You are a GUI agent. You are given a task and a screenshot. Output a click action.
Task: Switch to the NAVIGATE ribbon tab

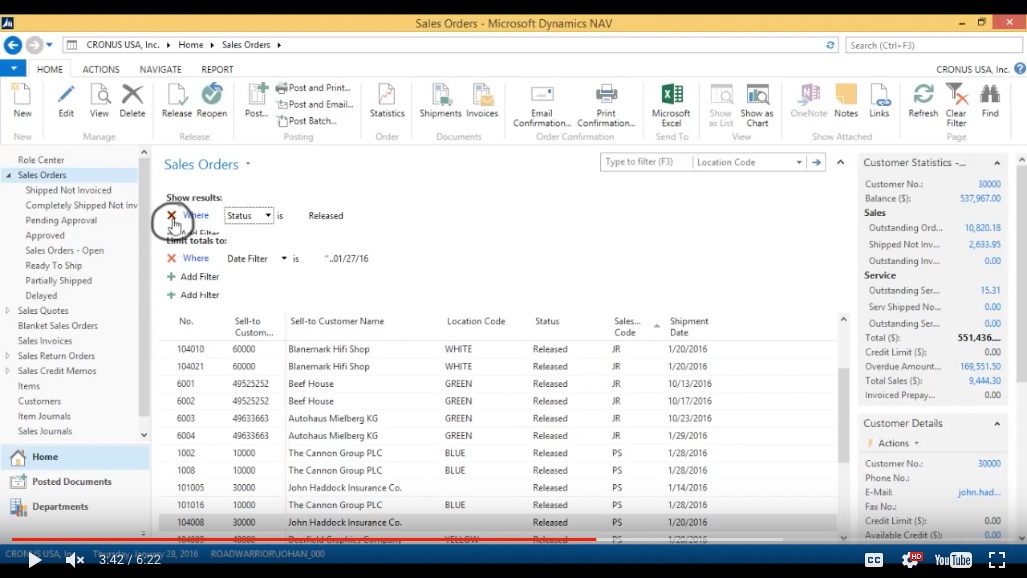click(160, 69)
